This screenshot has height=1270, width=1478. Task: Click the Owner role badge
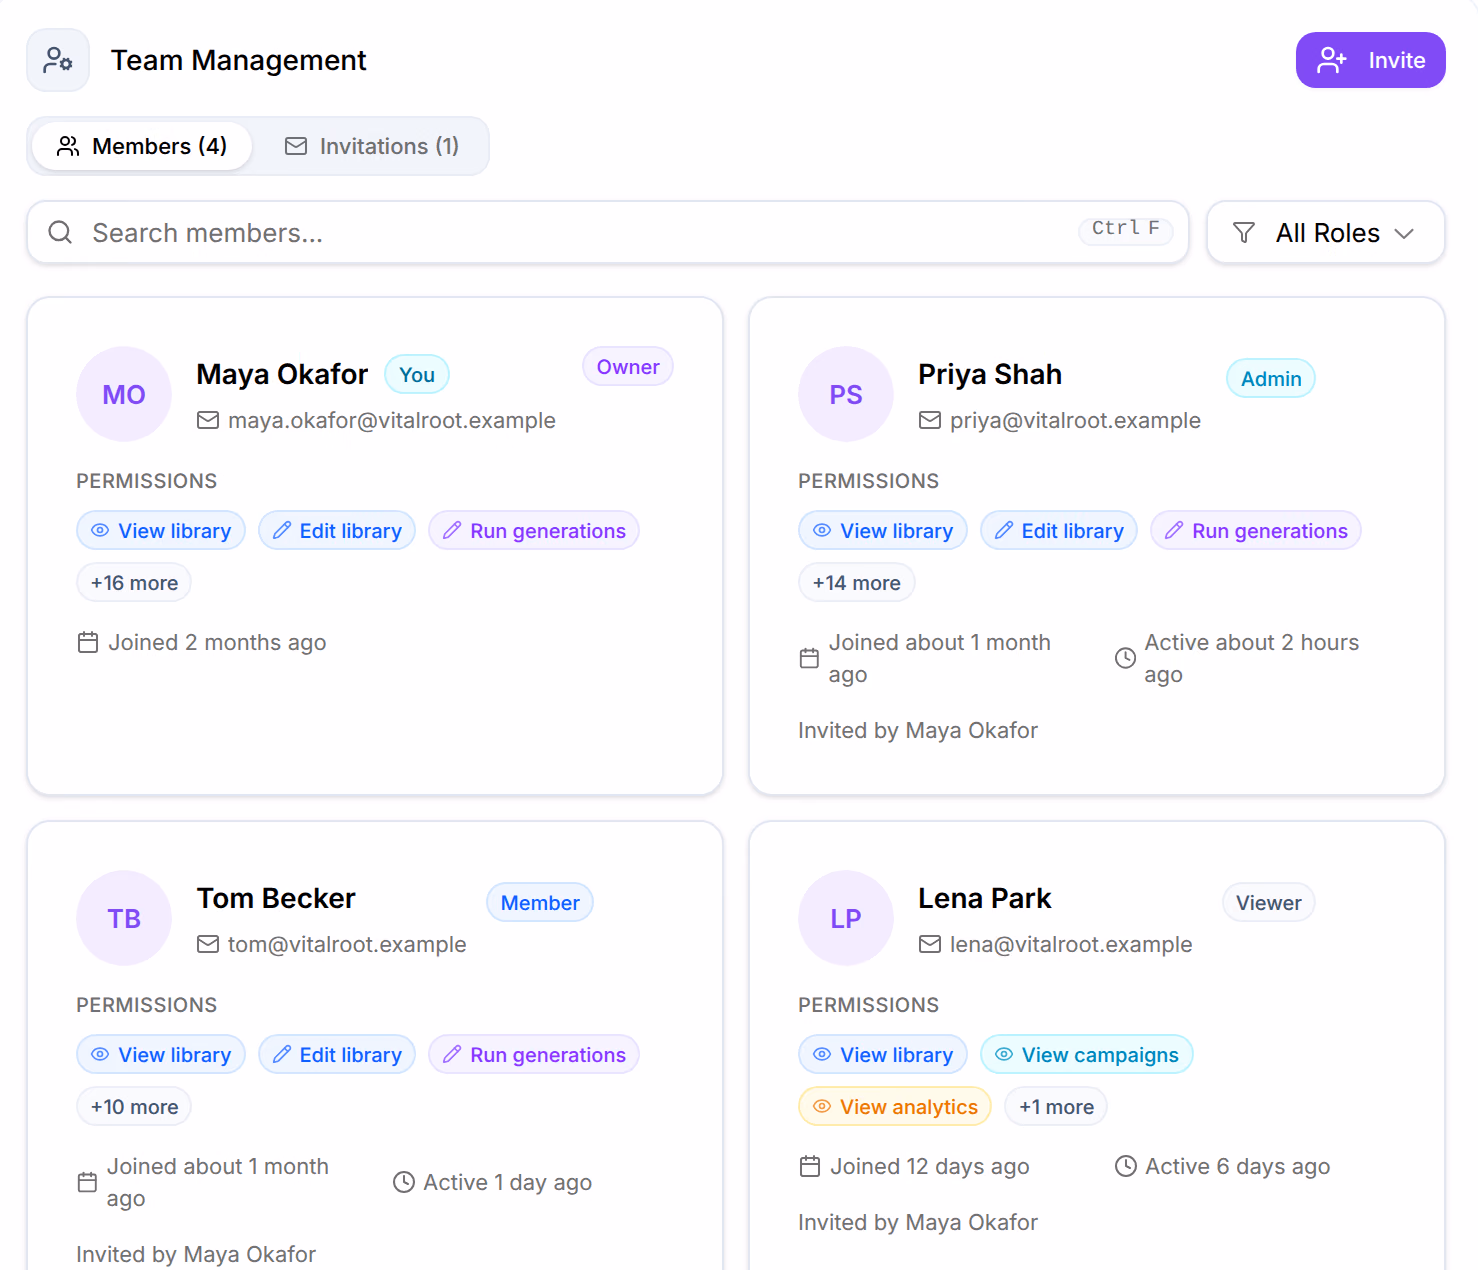tap(628, 367)
